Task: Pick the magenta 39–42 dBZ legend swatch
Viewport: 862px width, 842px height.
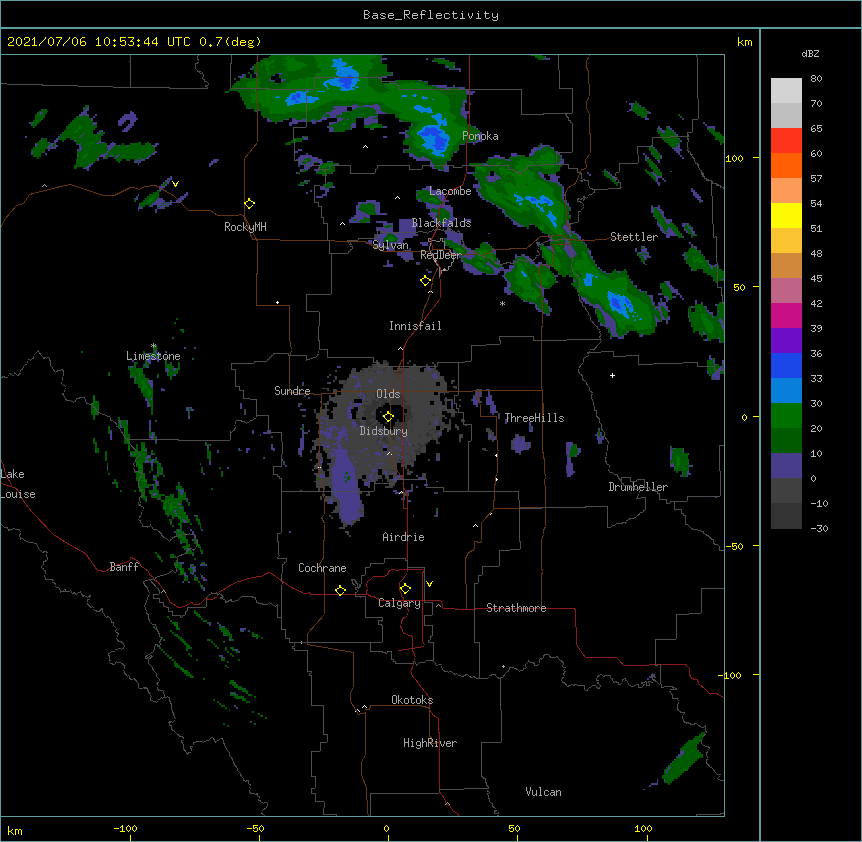Action: click(786, 315)
